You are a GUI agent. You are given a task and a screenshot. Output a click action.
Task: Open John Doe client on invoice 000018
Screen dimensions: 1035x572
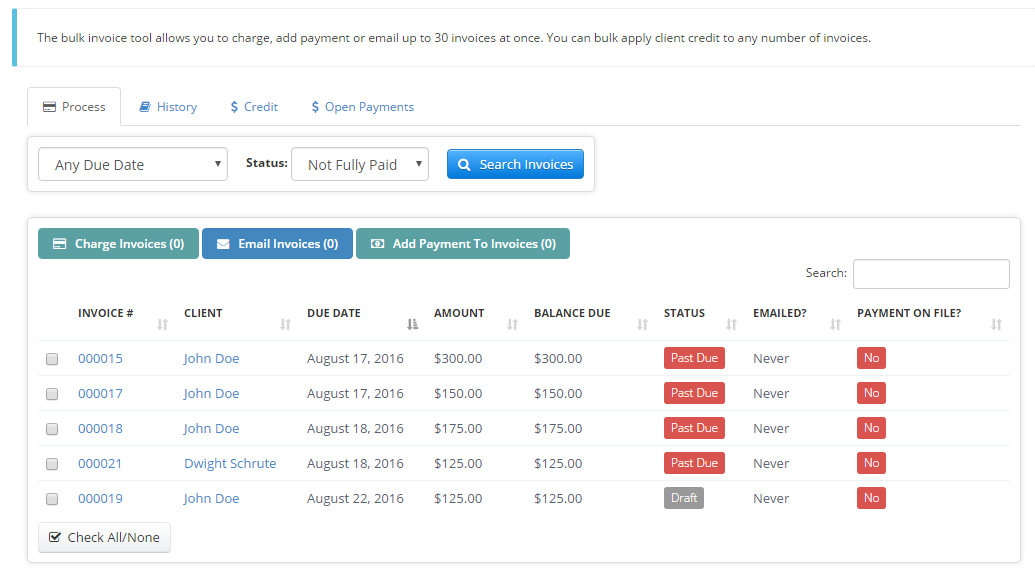click(x=211, y=428)
